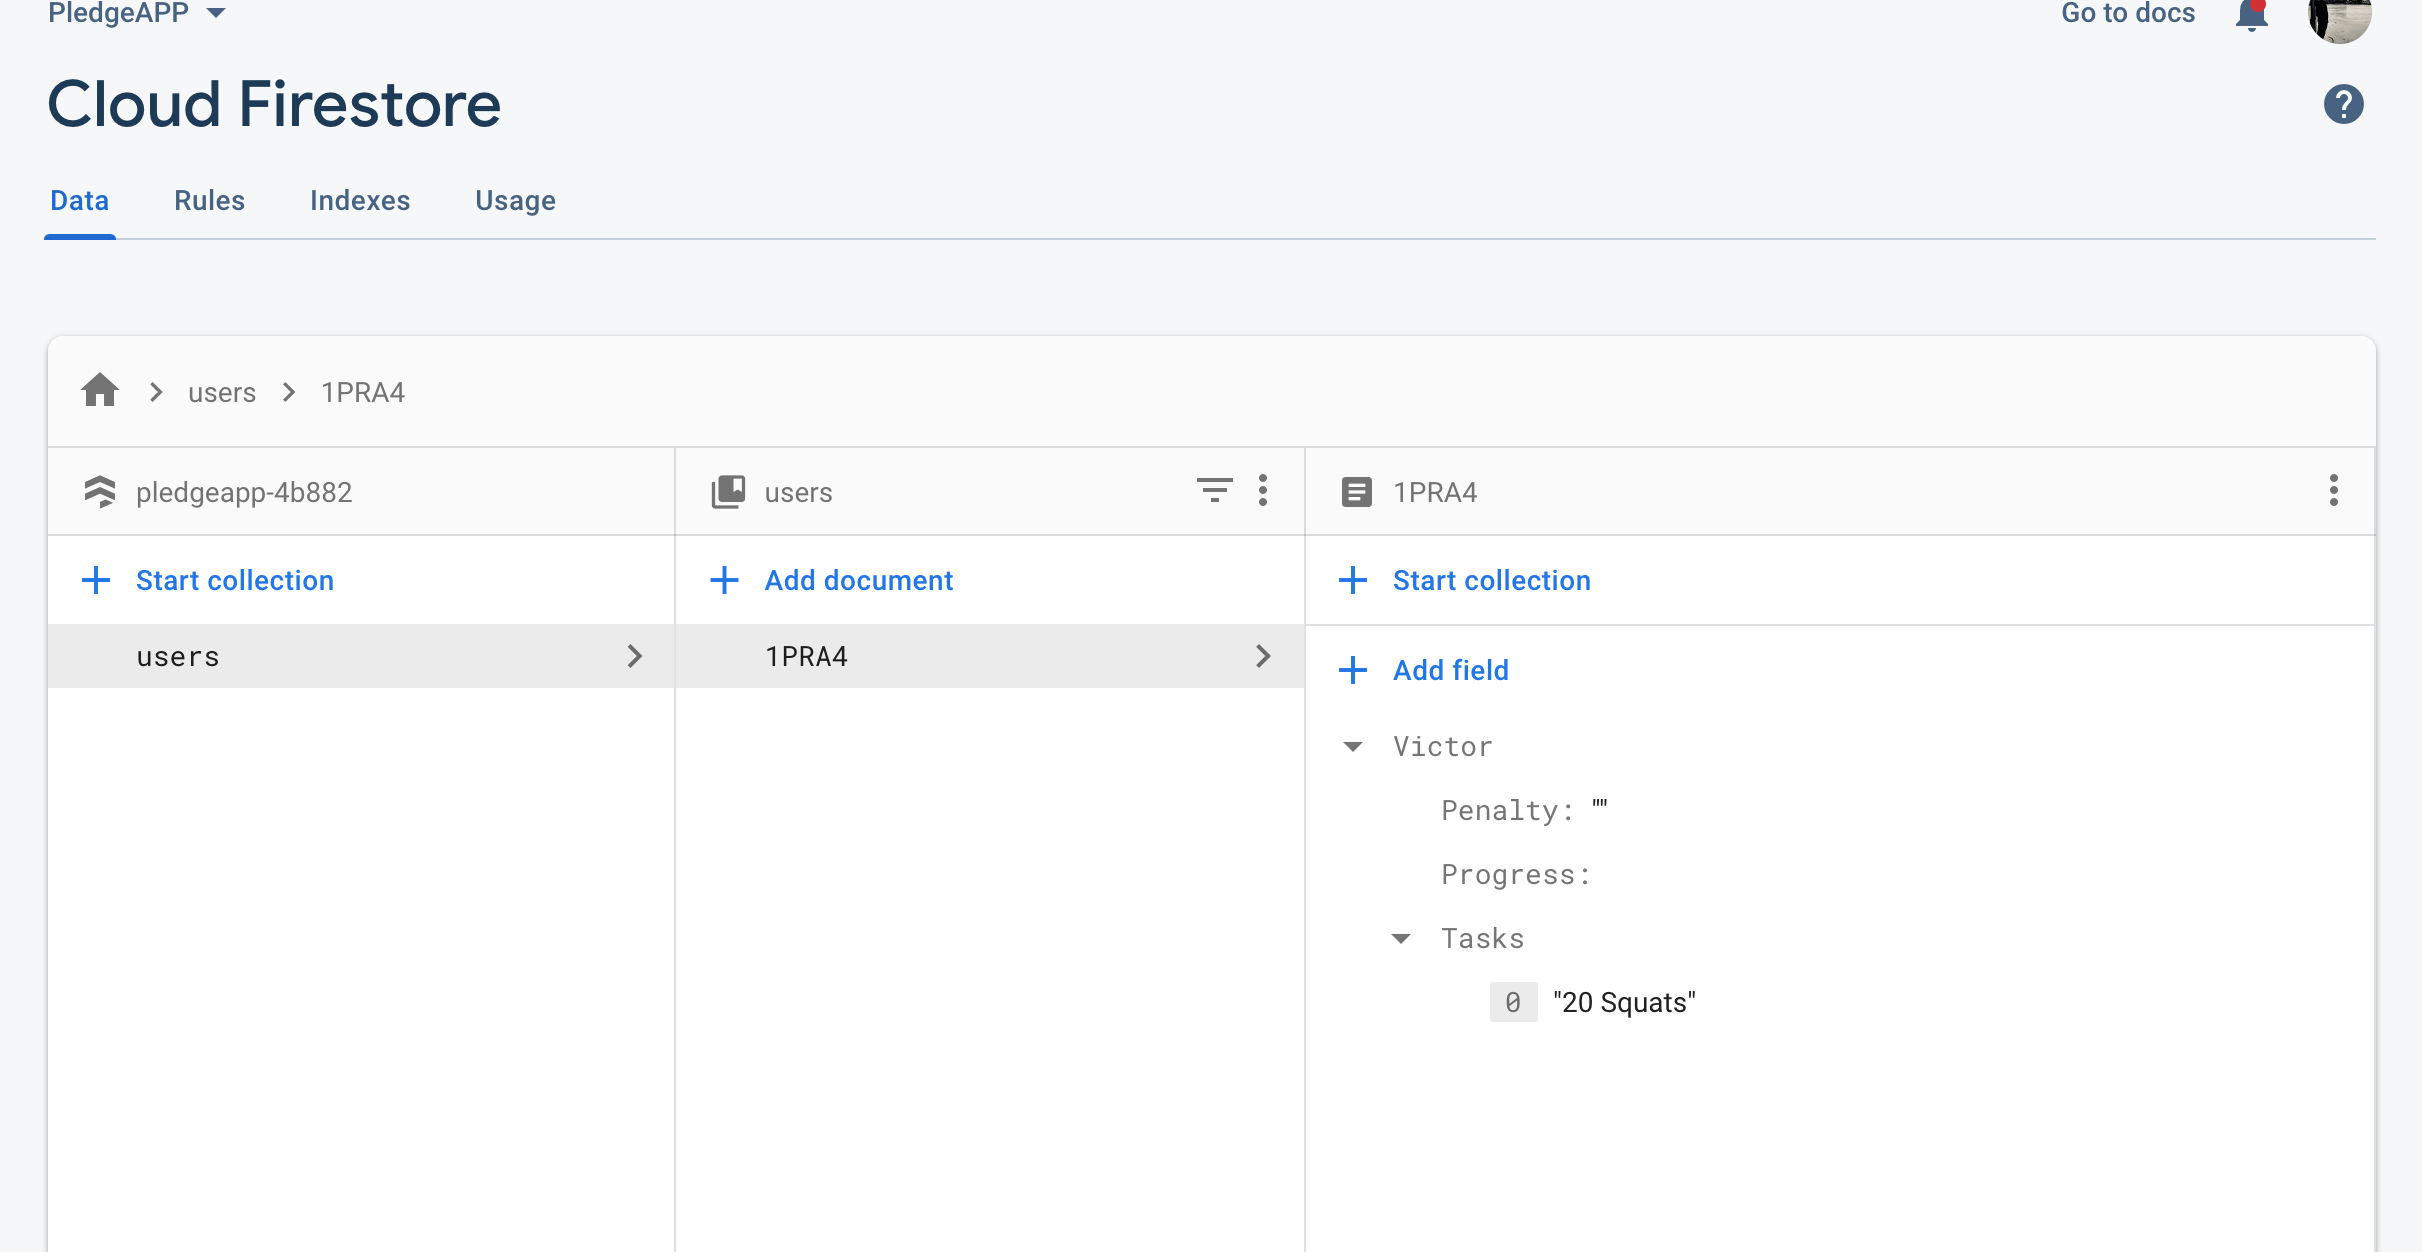Viewport: 2422px width, 1252px height.
Task: Click the pledgeapp-4b882 database icon
Action: (x=100, y=492)
